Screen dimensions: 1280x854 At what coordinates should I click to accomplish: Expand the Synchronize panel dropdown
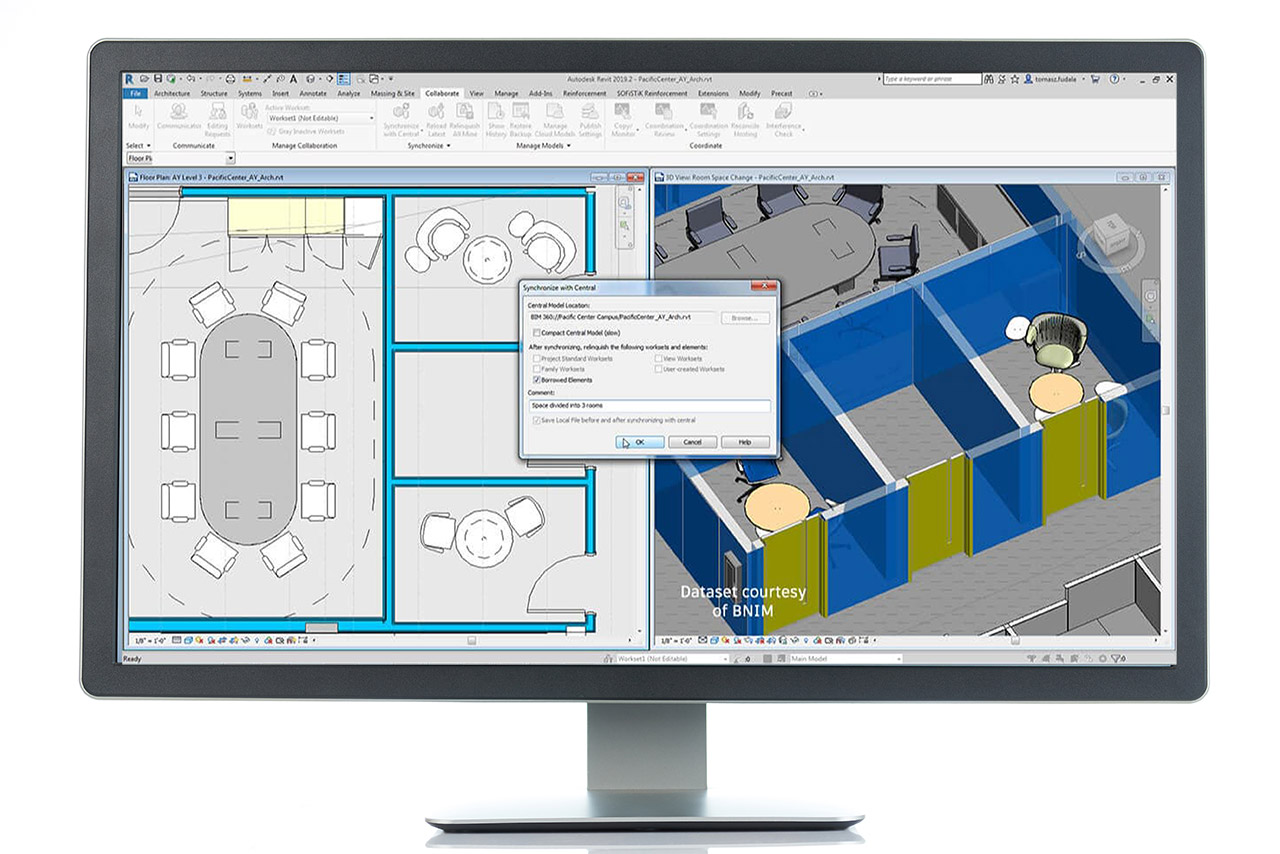tap(446, 146)
